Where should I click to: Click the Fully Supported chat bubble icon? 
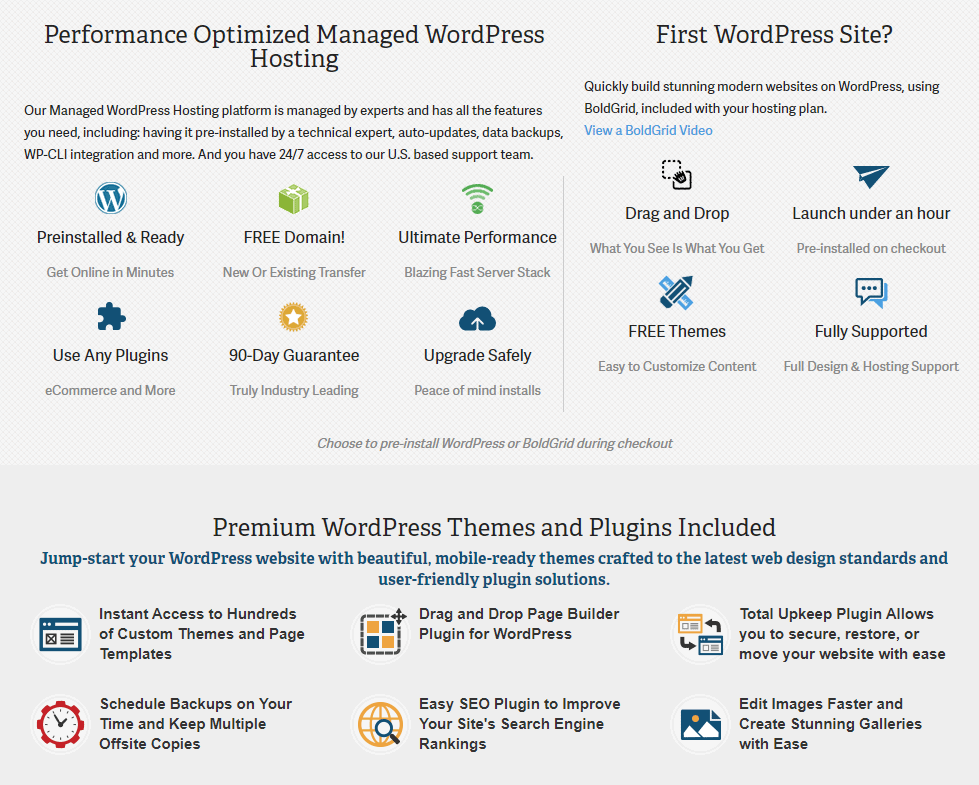pos(871,293)
